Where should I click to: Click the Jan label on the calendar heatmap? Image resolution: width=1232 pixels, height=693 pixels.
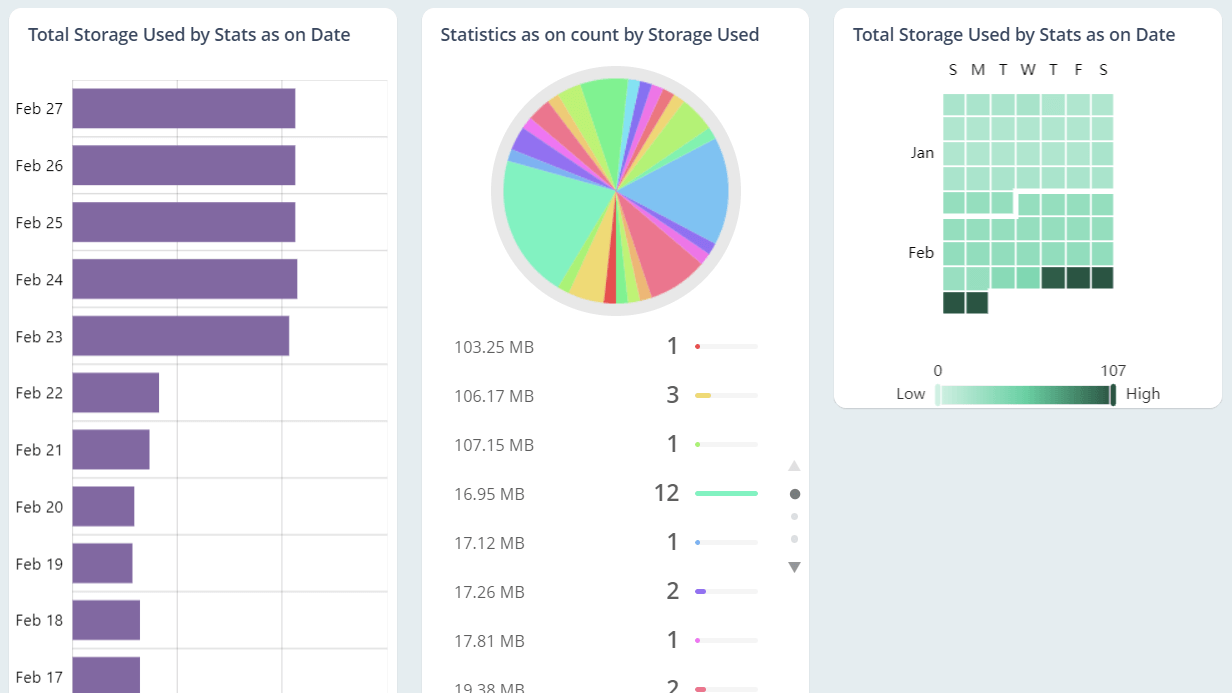click(x=922, y=152)
